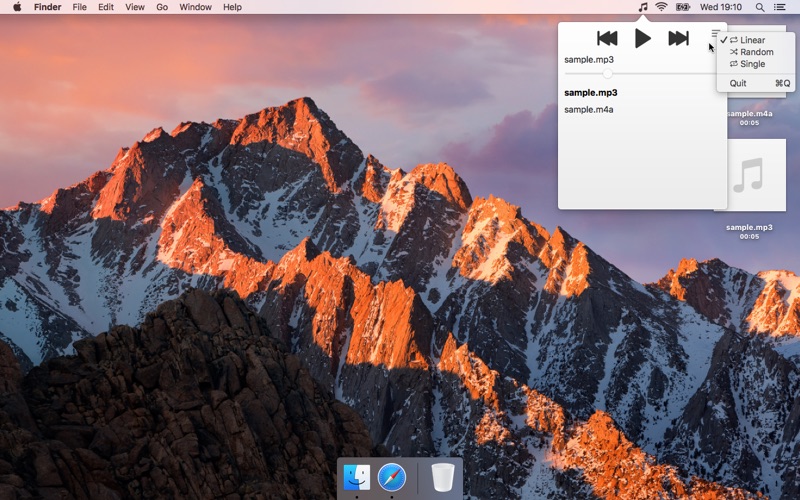Open the File menu

click(x=80, y=7)
